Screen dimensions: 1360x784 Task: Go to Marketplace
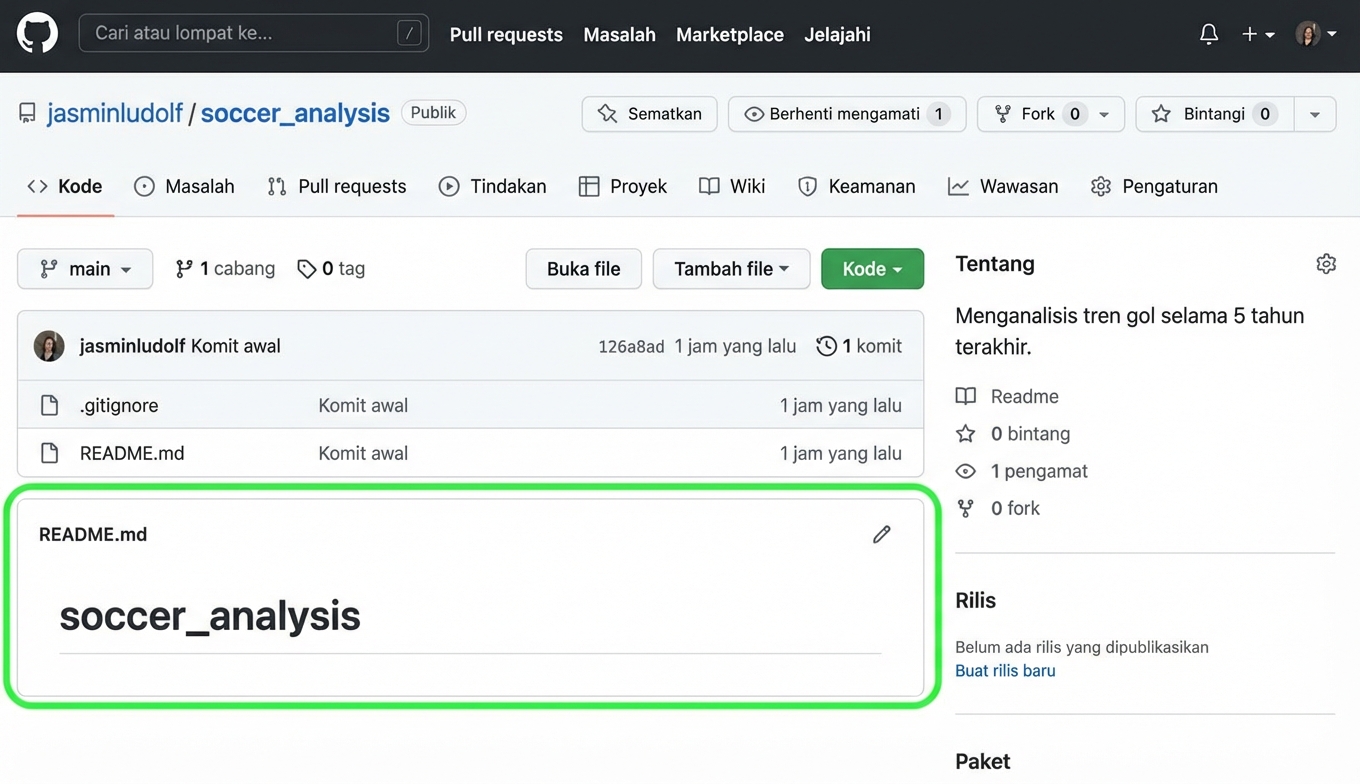click(730, 34)
